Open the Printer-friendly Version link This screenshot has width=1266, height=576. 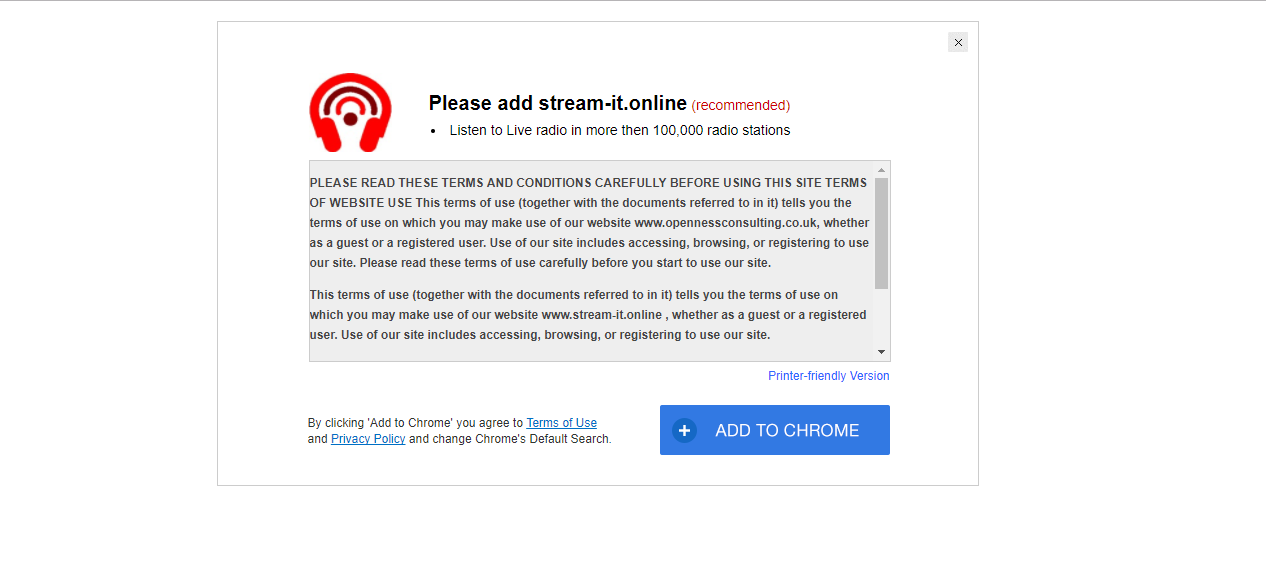(x=828, y=376)
